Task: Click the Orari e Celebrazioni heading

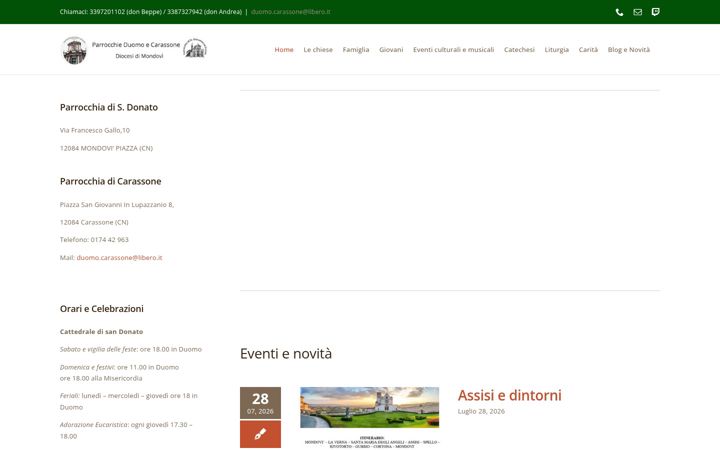Action: coord(101,309)
